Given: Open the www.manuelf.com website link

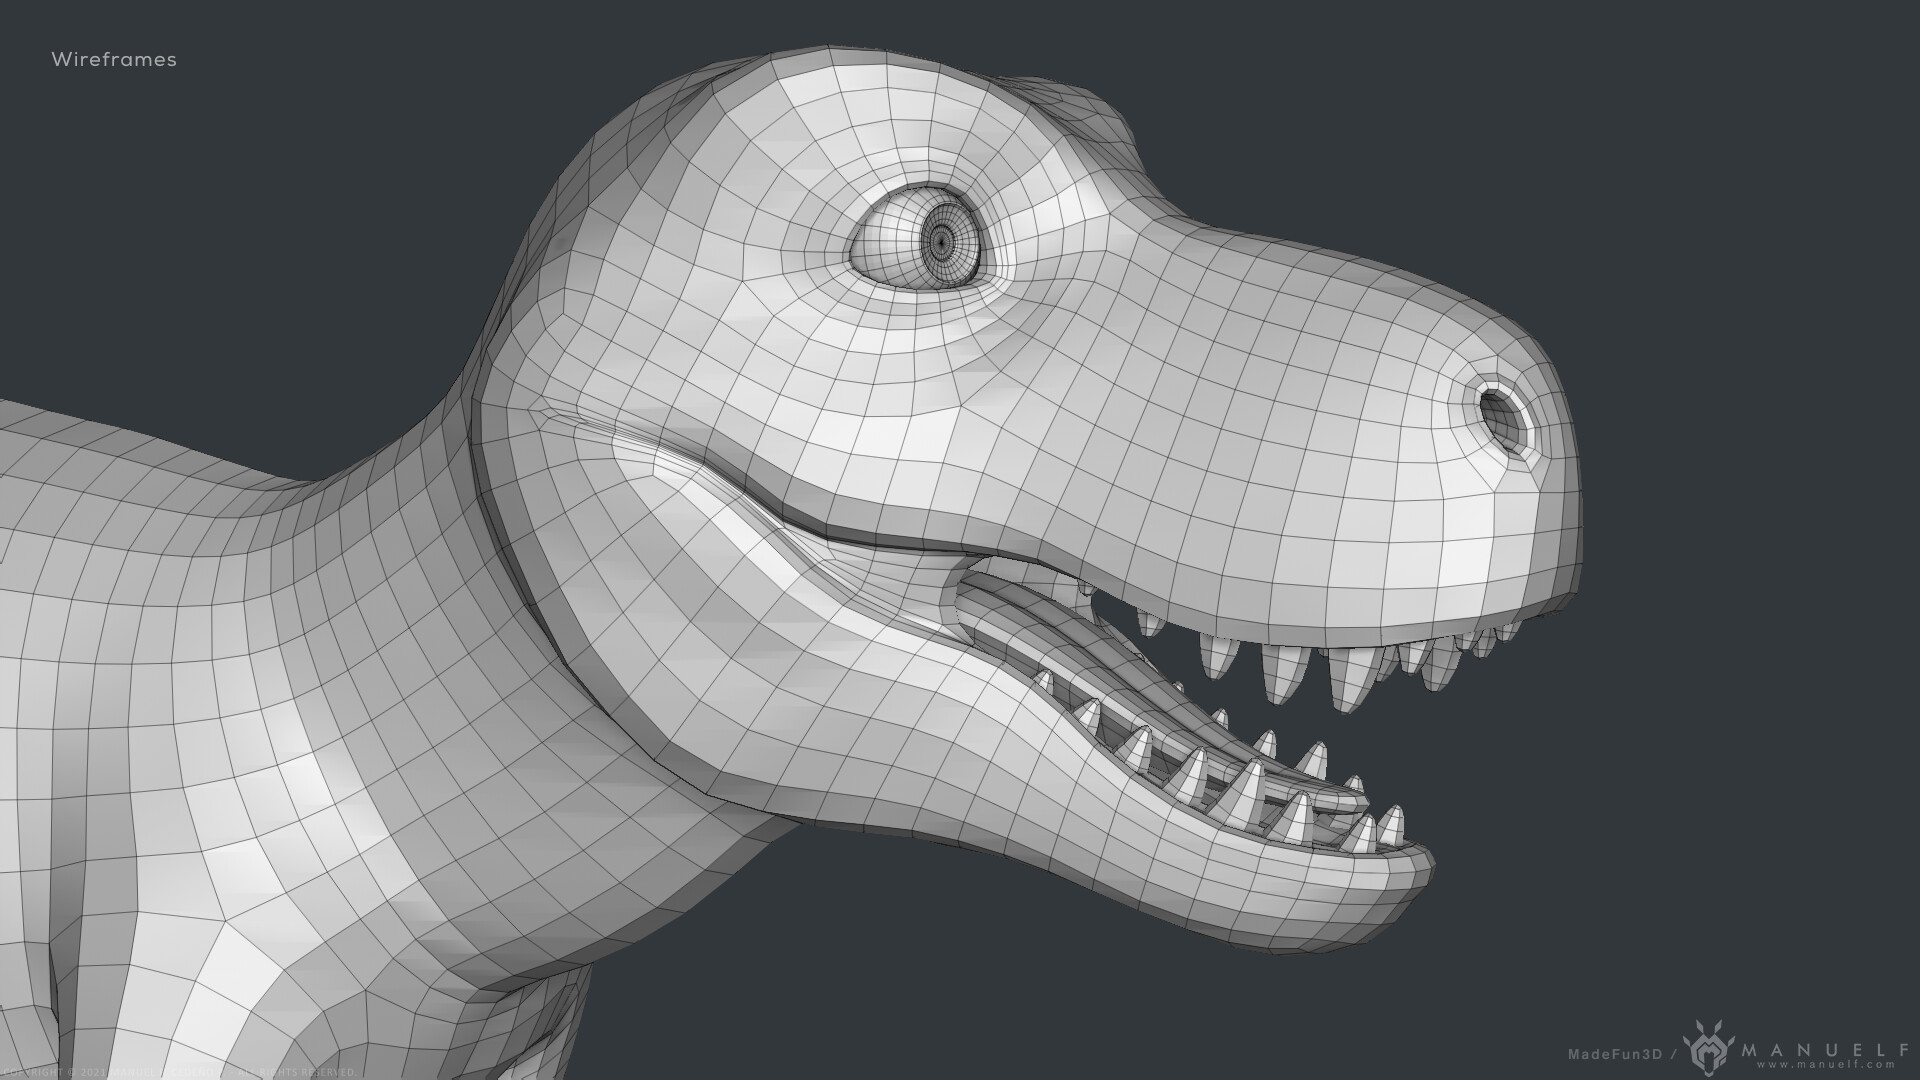Looking at the screenshot, I should (1824, 1065).
